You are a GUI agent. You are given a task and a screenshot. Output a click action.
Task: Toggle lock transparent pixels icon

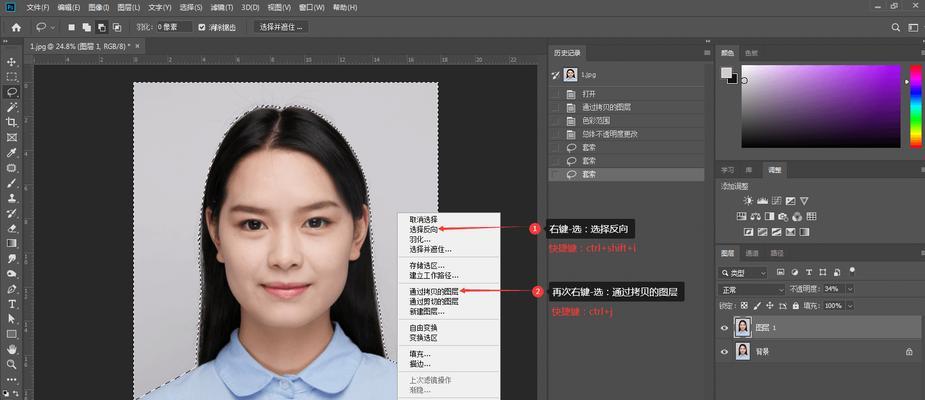coord(744,306)
